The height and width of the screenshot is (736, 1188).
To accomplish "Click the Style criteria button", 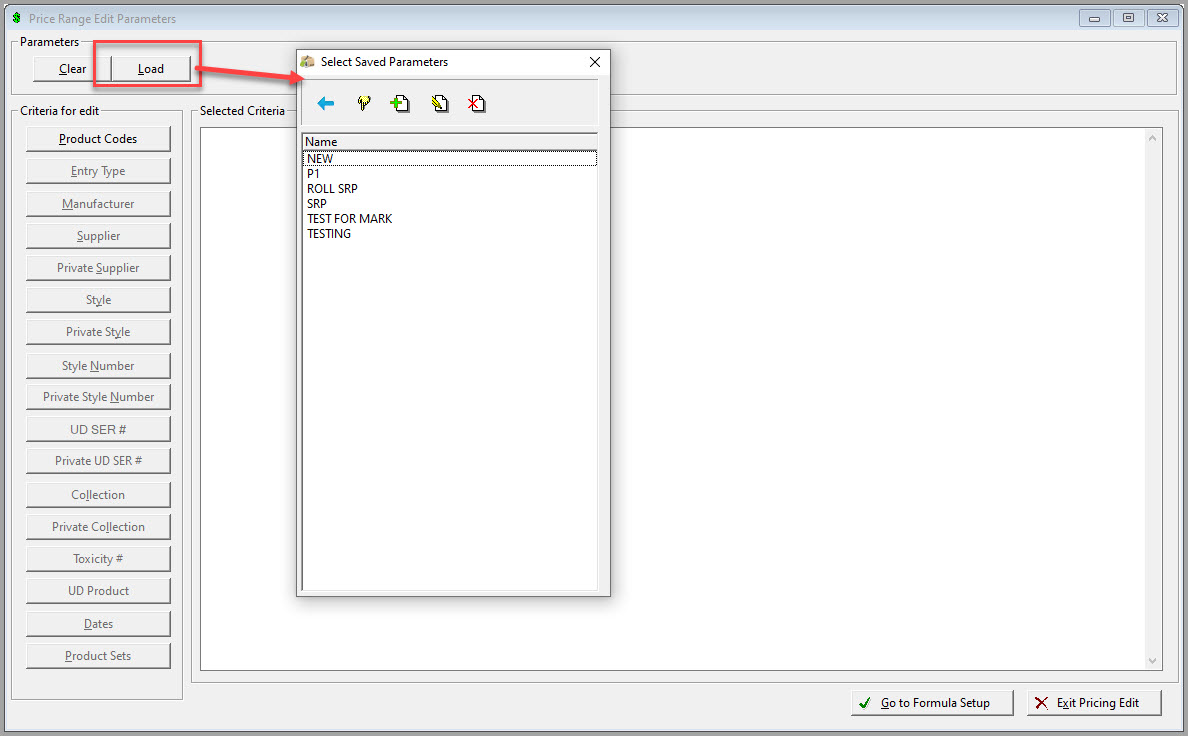I will (x=98, y=300).
